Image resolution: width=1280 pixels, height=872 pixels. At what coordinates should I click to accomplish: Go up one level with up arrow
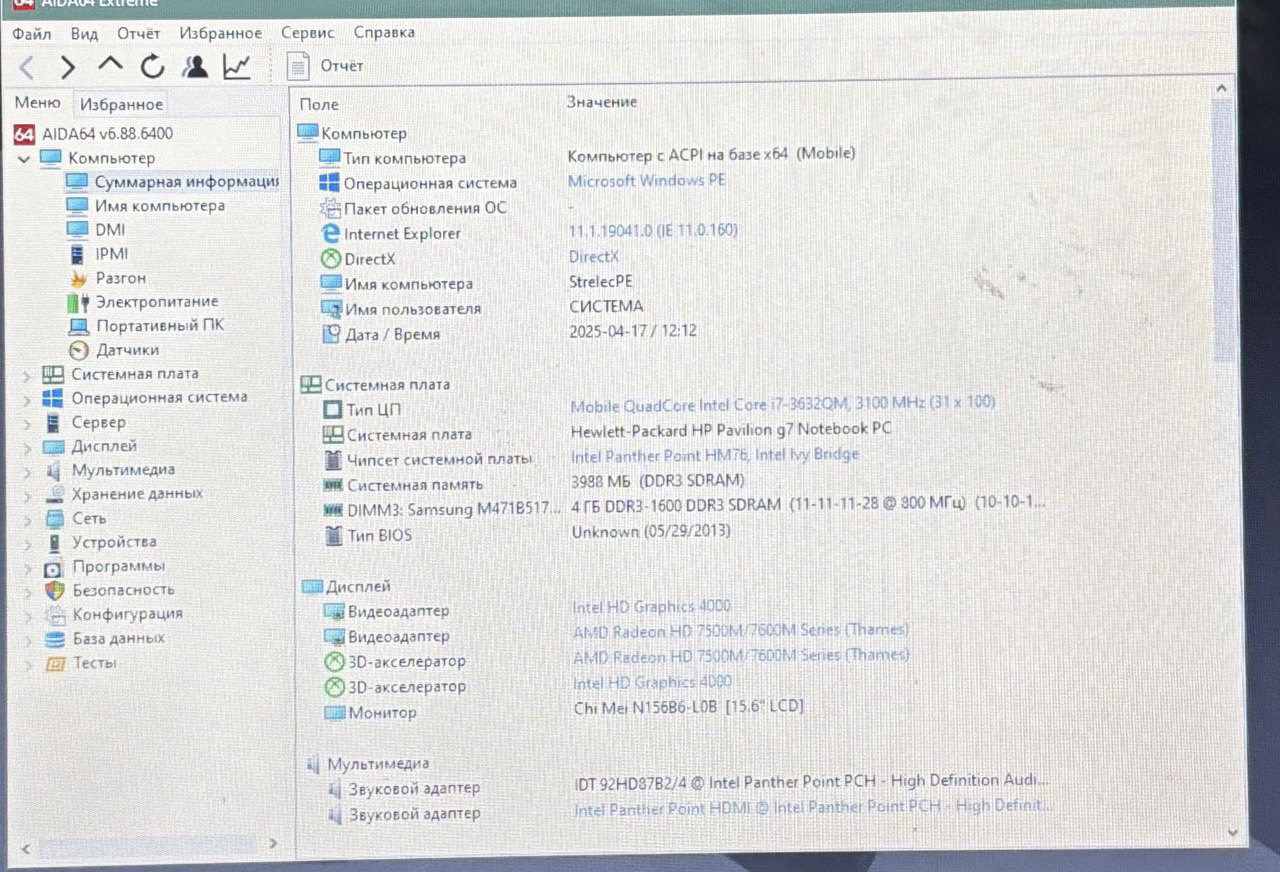click(110, 66)
